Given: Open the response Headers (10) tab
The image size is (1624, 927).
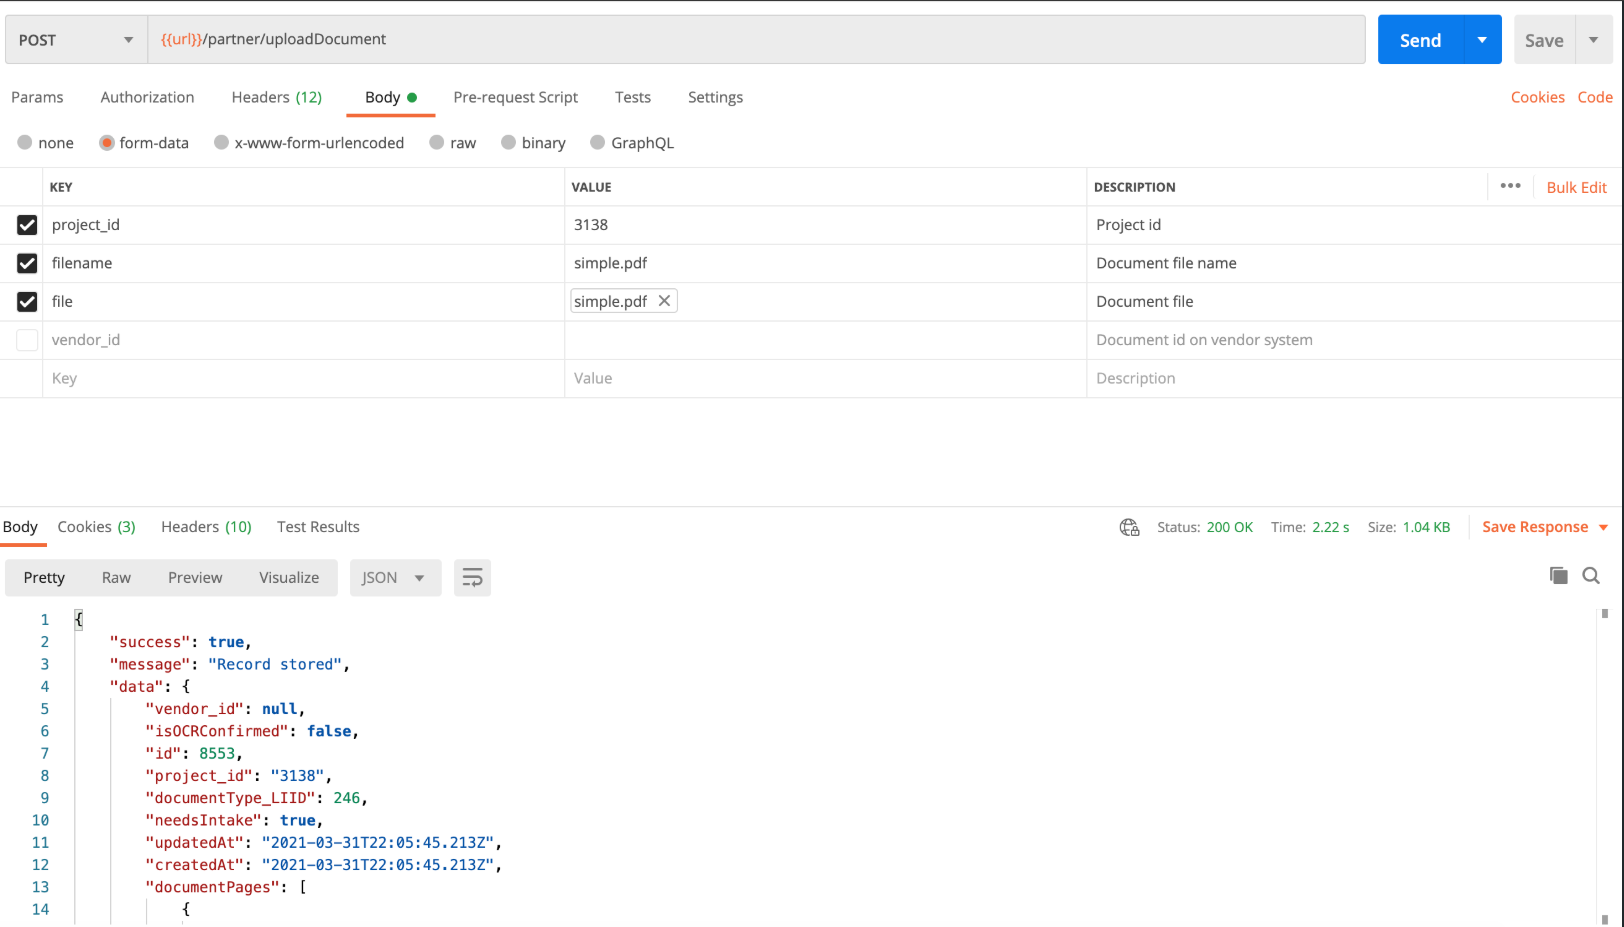Looking at the screenshot, I should coord(206,527).
